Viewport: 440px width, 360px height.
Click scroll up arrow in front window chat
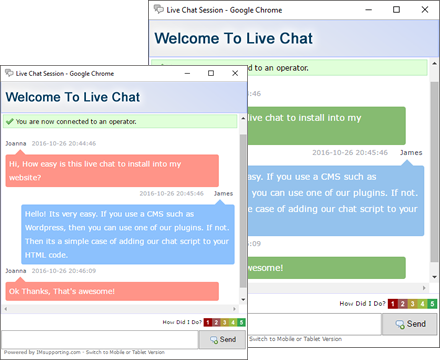coord(243,118)
